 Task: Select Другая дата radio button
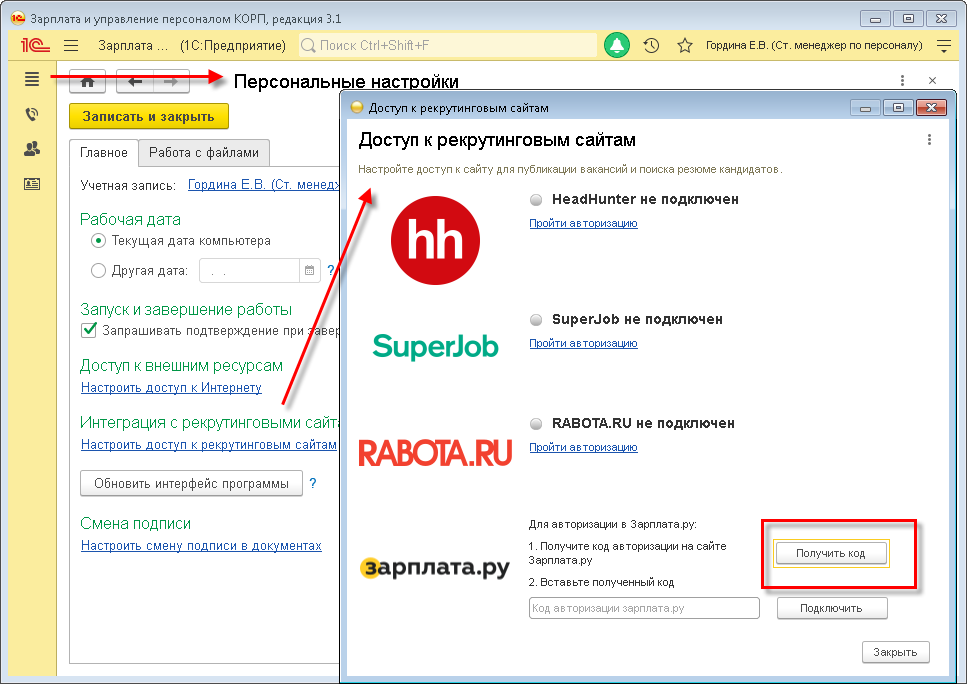(x=98, y=270)
